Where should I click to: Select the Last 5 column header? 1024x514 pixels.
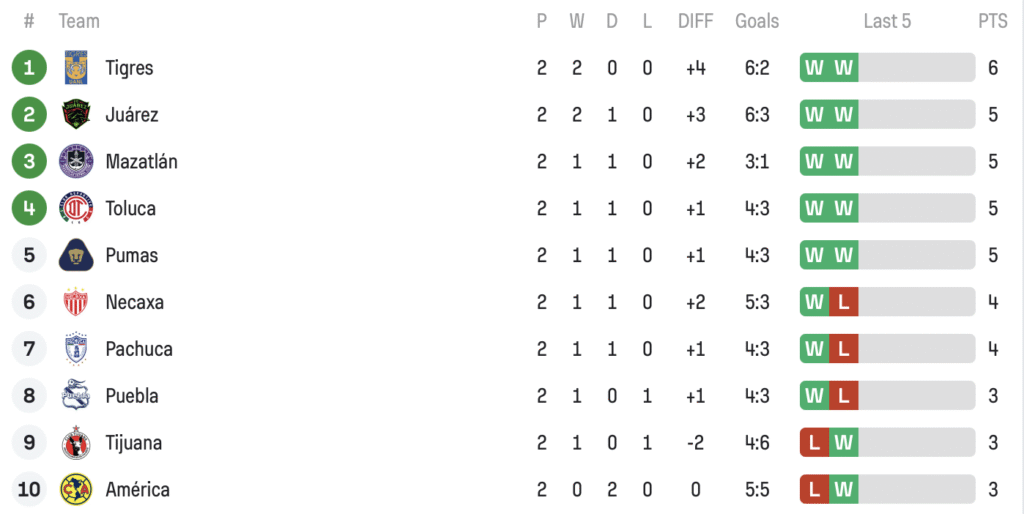(887, 21)
